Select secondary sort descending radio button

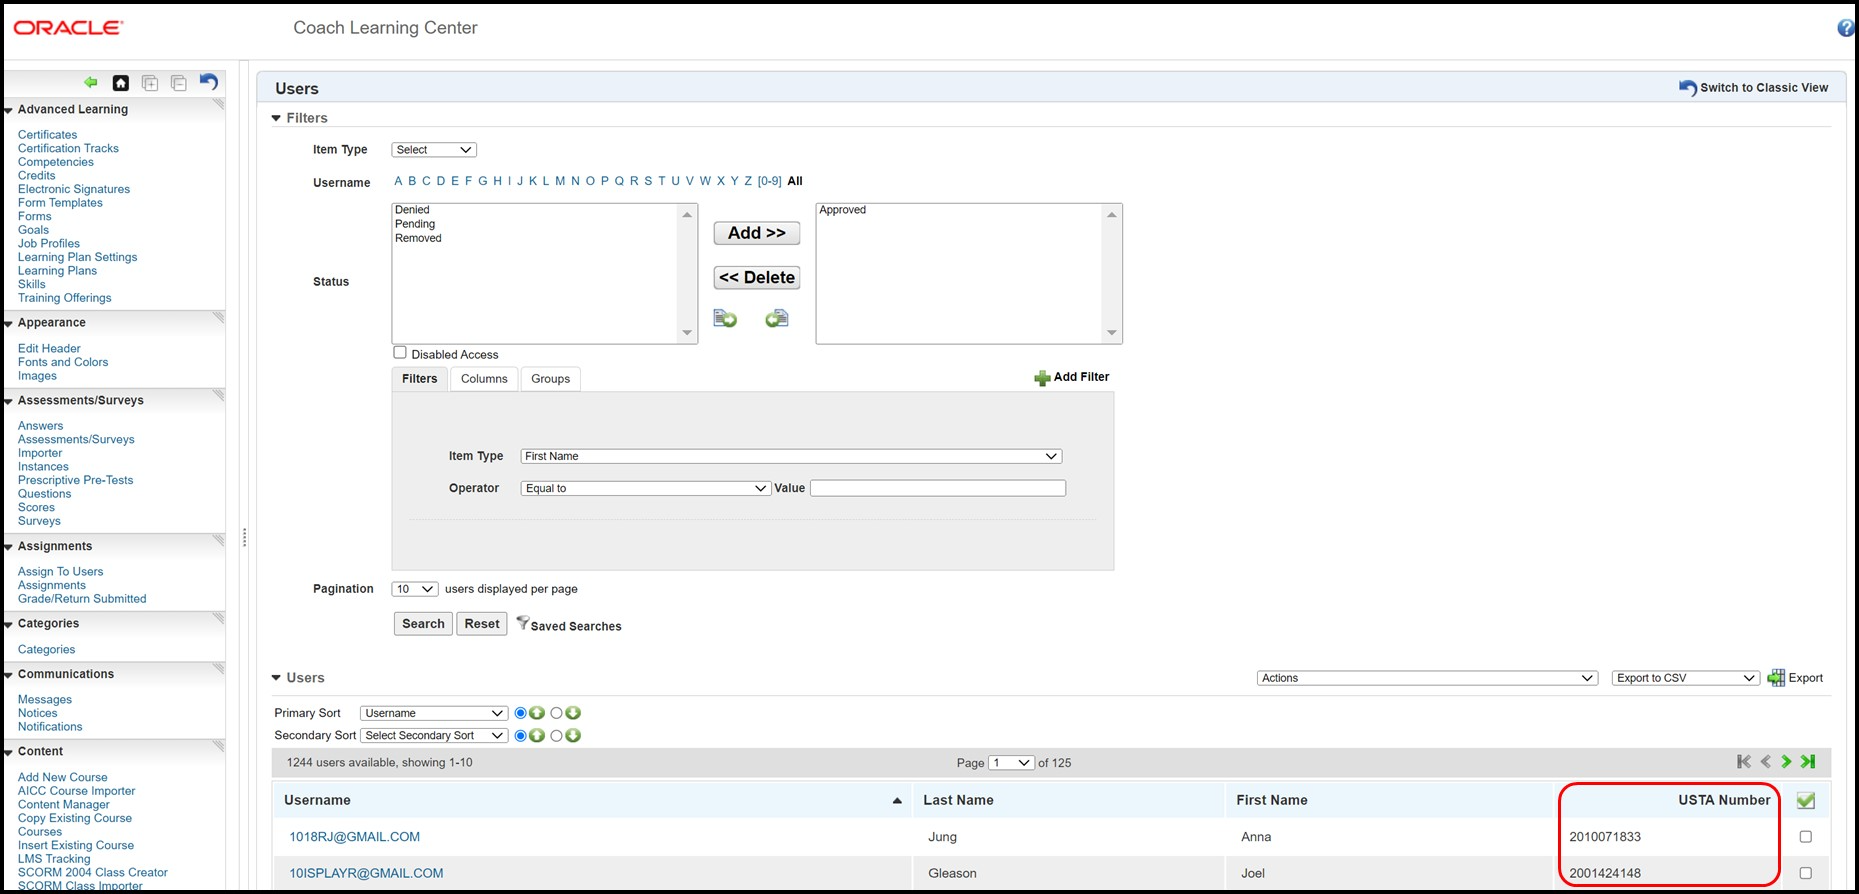(556, 736)
